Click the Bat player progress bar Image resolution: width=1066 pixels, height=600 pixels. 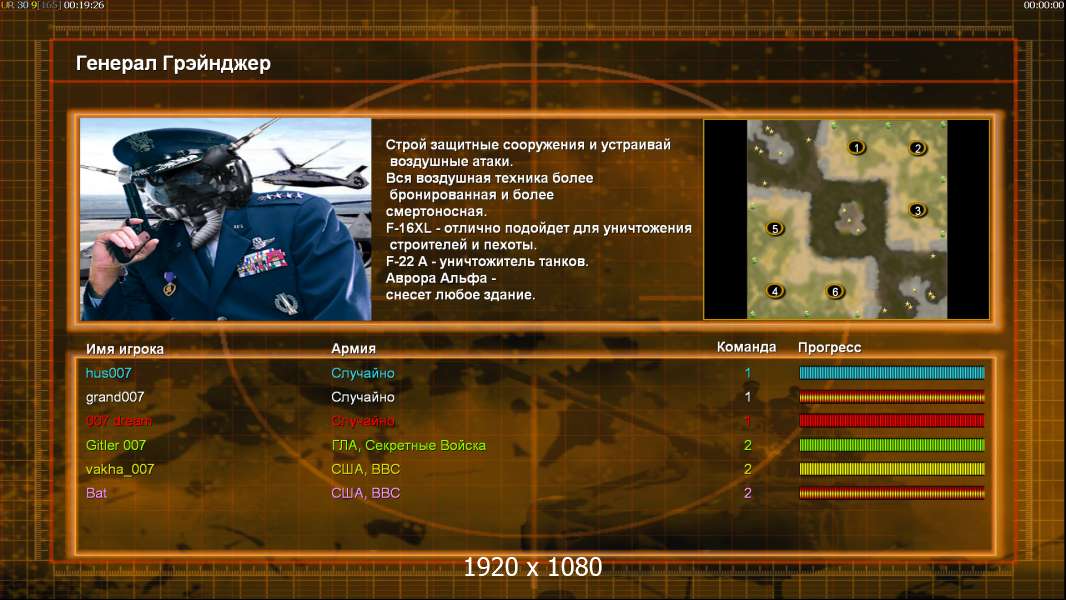pyautogui.click(x=892, y=493)
